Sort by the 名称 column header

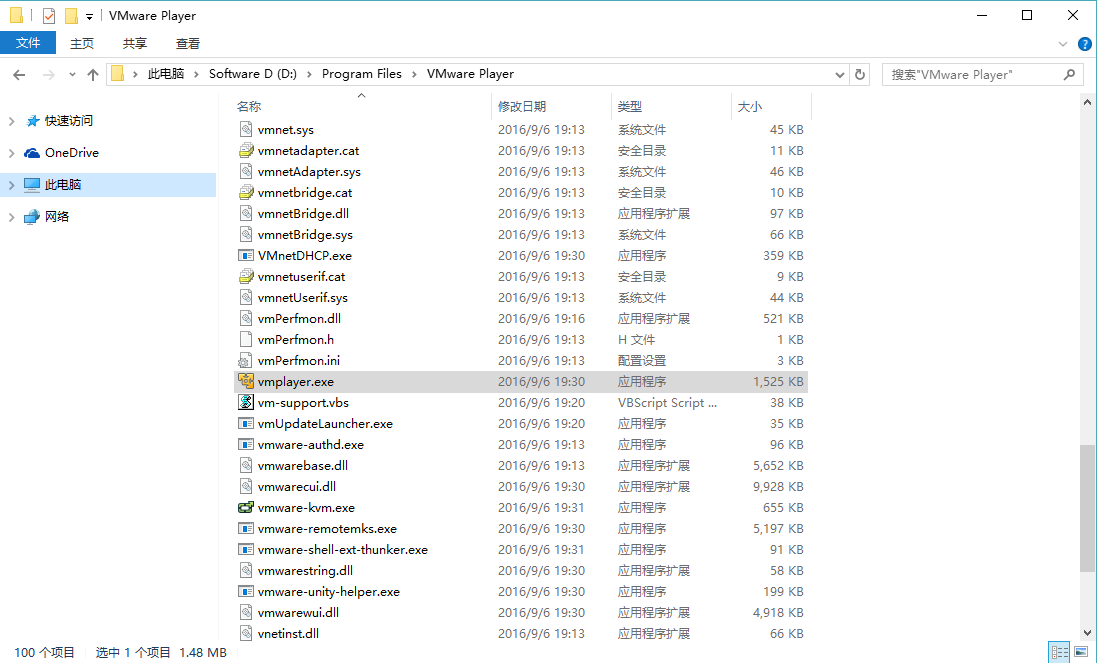pyautogui.click(x=362, y=106)
